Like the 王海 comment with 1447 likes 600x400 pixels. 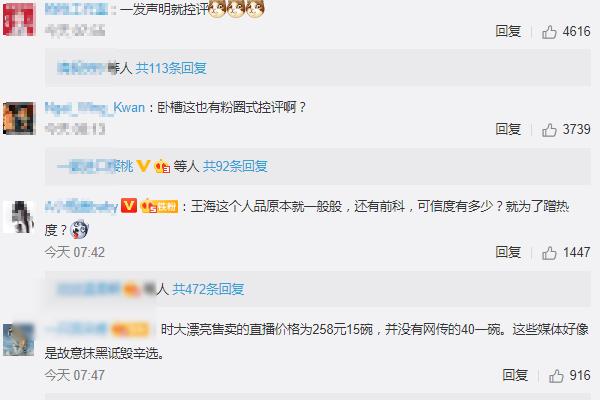[549, 253]
